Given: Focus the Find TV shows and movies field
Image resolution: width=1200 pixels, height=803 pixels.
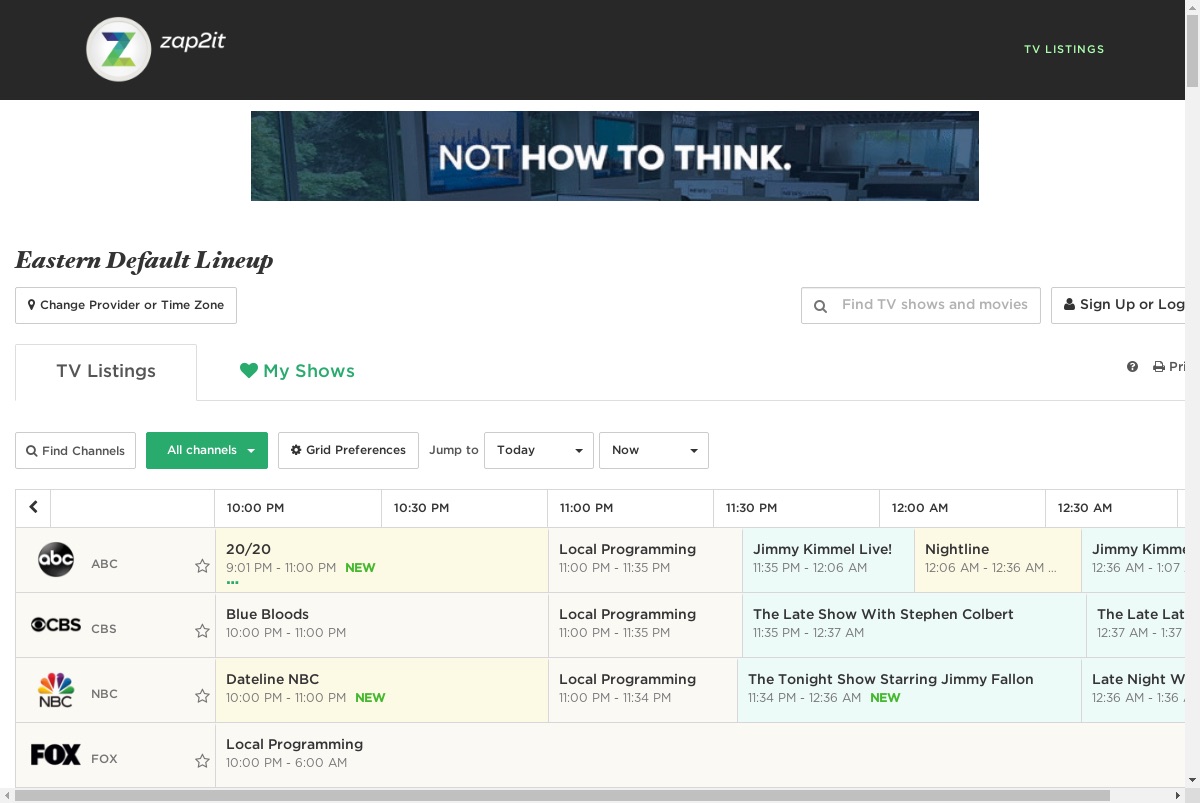Looking at the screenshot, I should pyautogui.click(x=921, y=305).
